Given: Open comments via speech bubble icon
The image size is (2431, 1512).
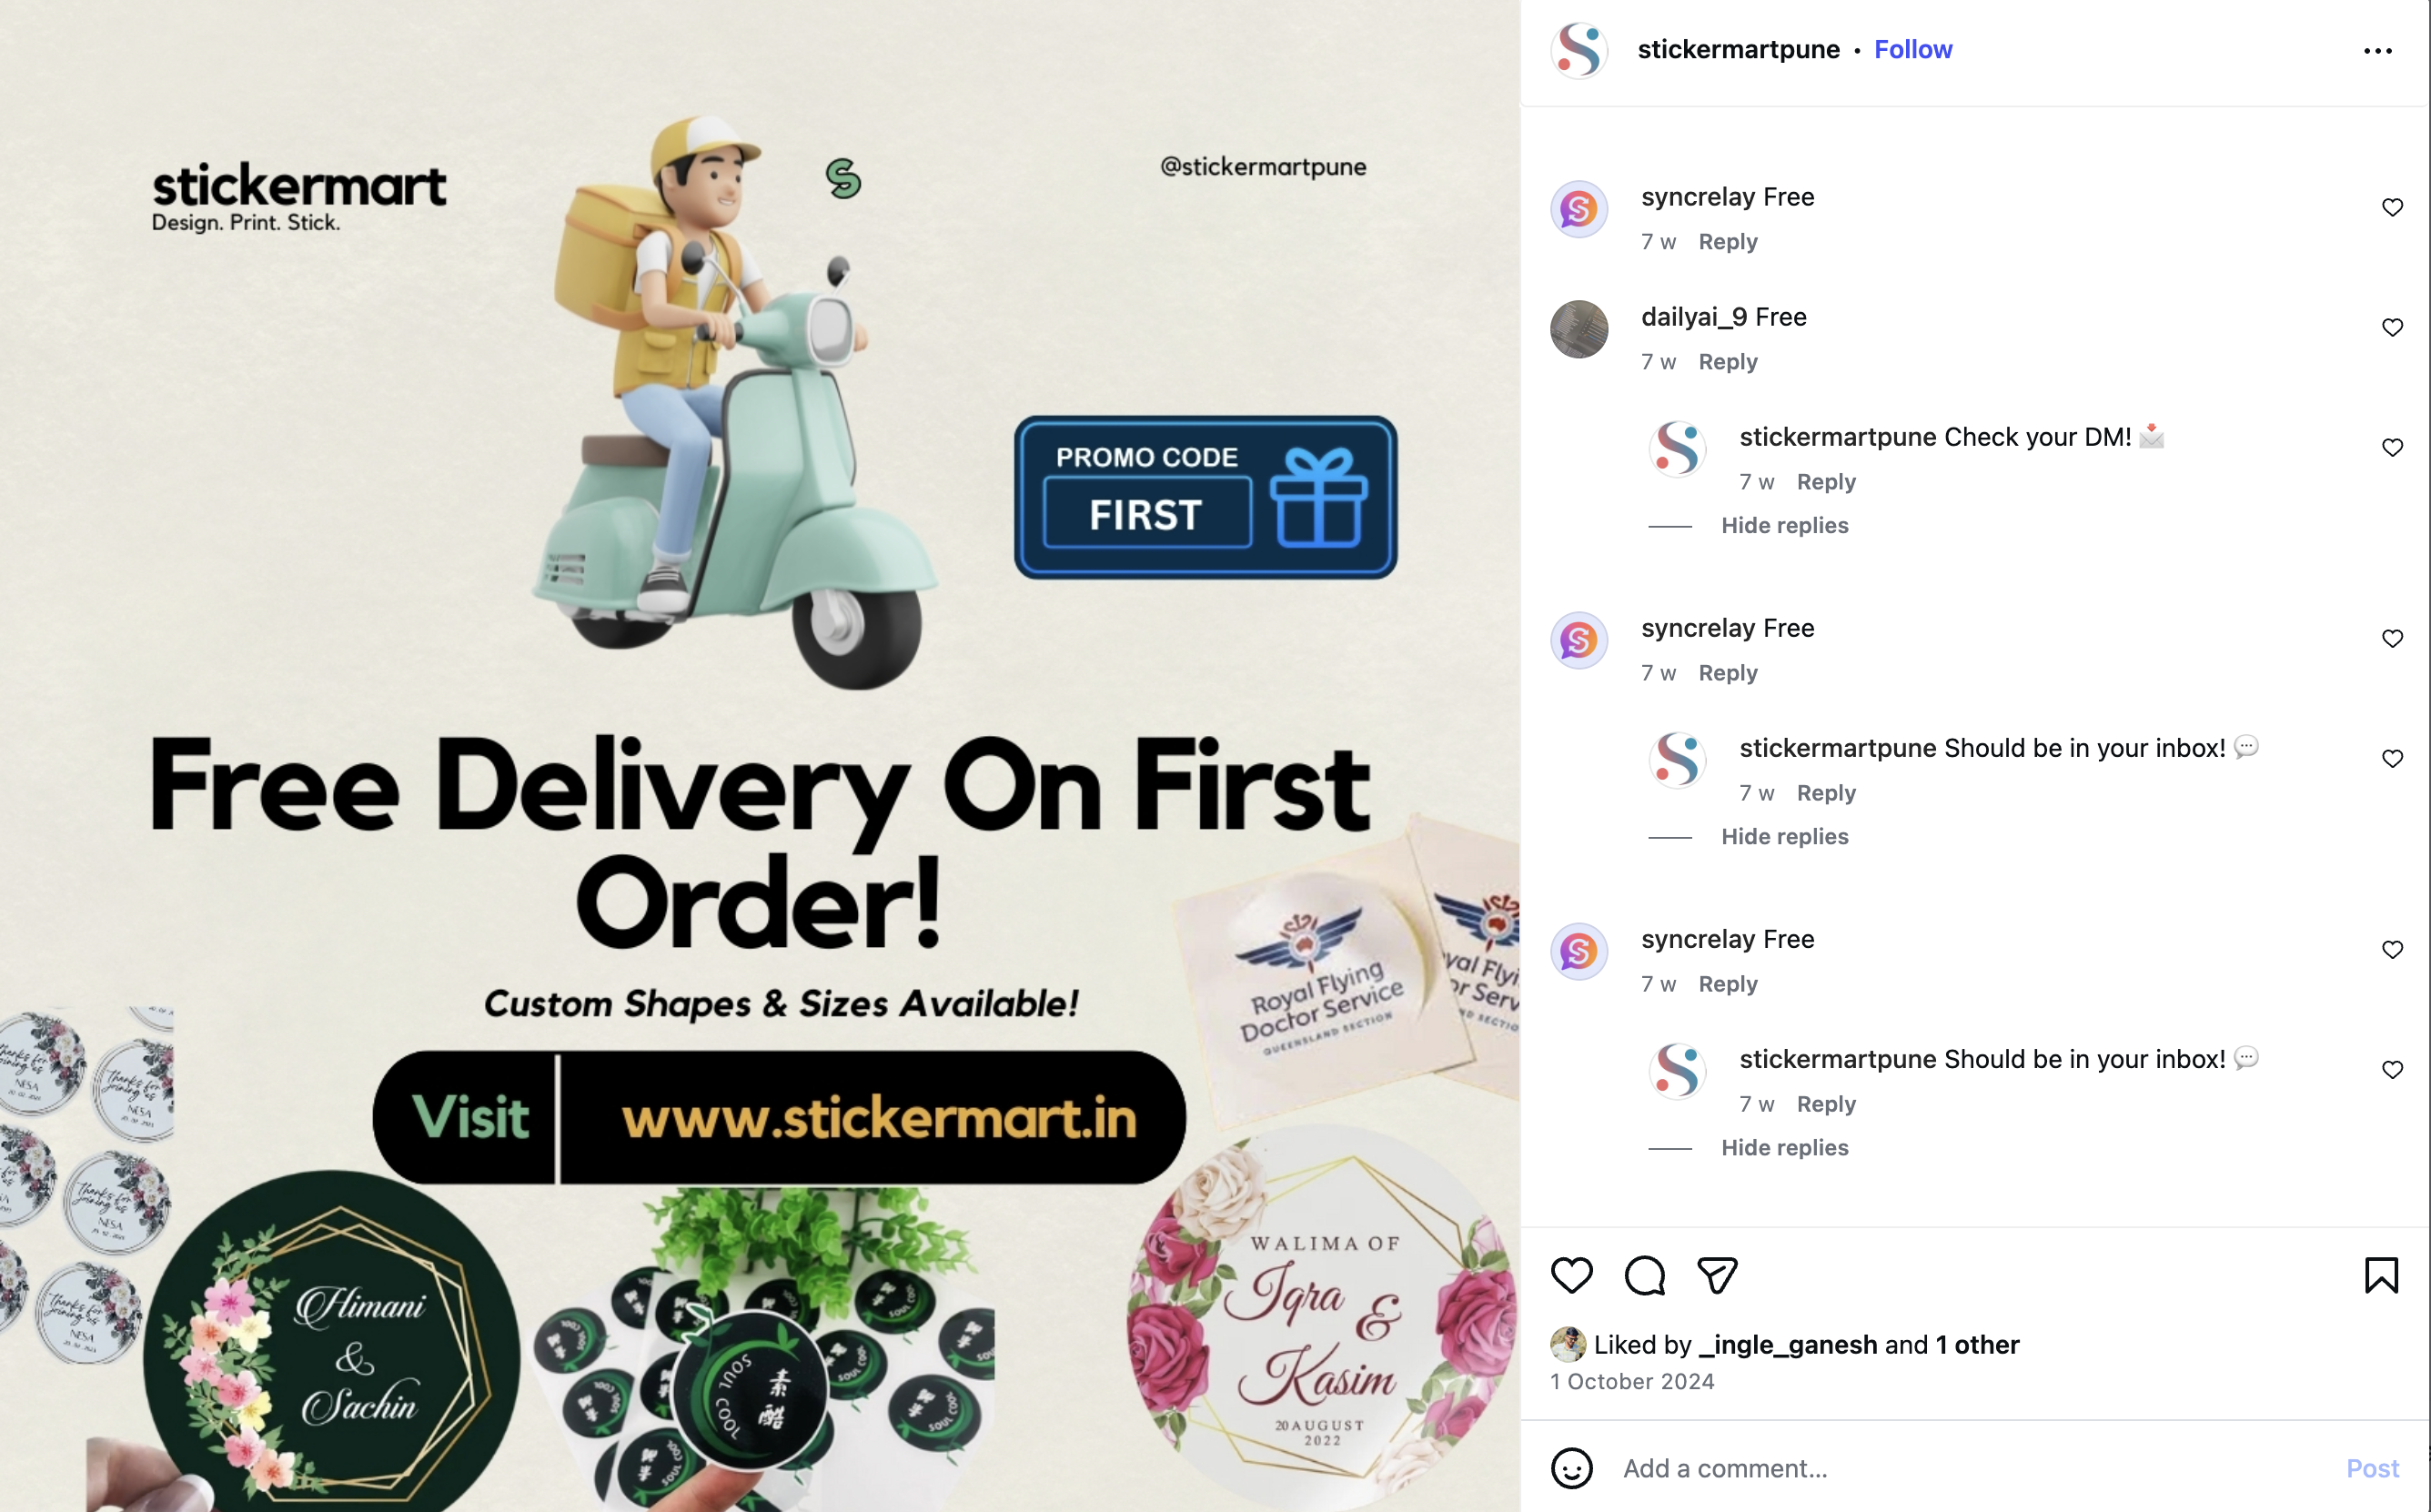Looking at the screenshot, I should 1644,1275.
